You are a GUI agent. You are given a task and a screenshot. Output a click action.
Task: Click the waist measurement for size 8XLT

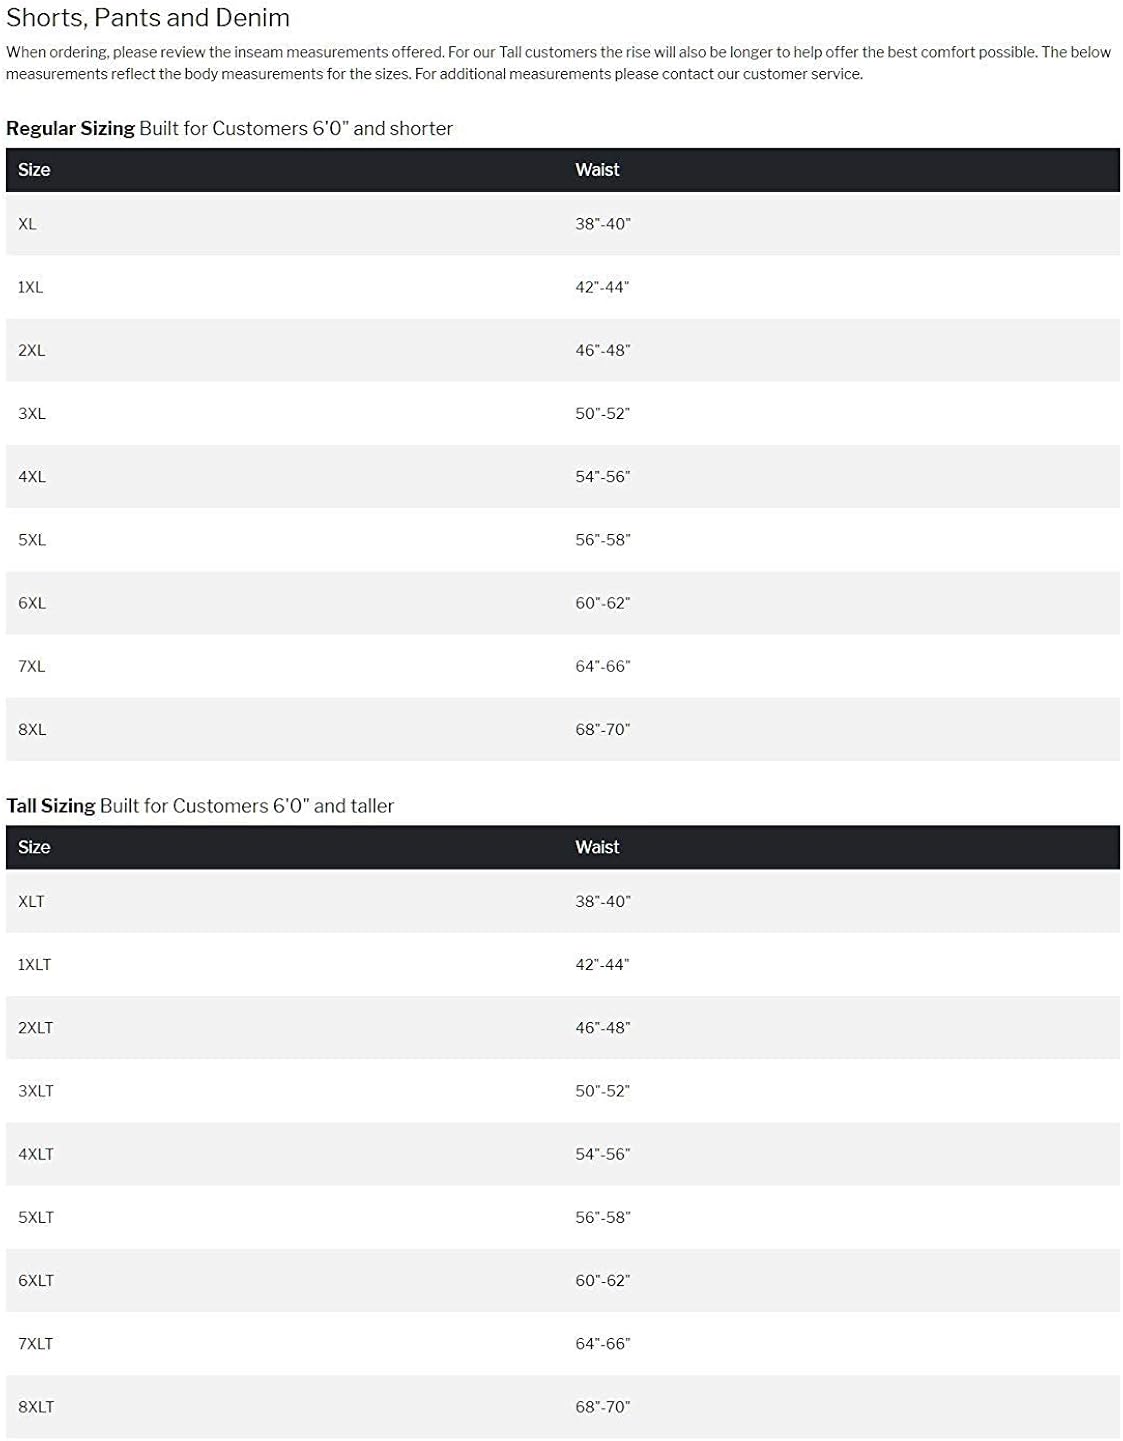pos(602,1407)
